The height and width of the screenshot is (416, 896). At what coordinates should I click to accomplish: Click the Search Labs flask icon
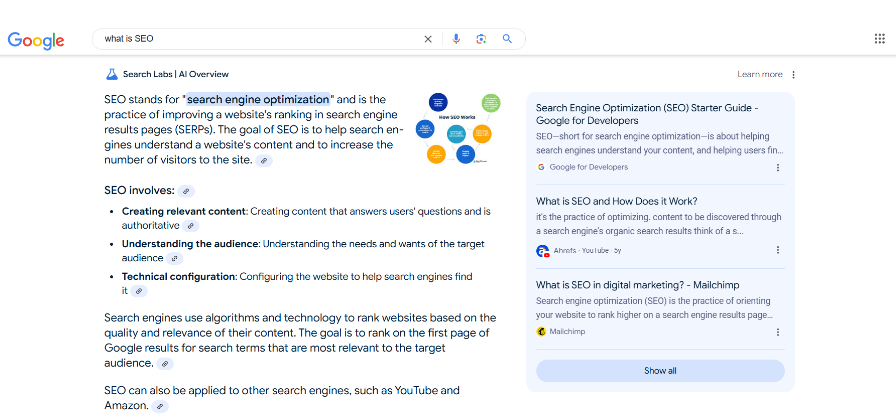coord(111,74)
